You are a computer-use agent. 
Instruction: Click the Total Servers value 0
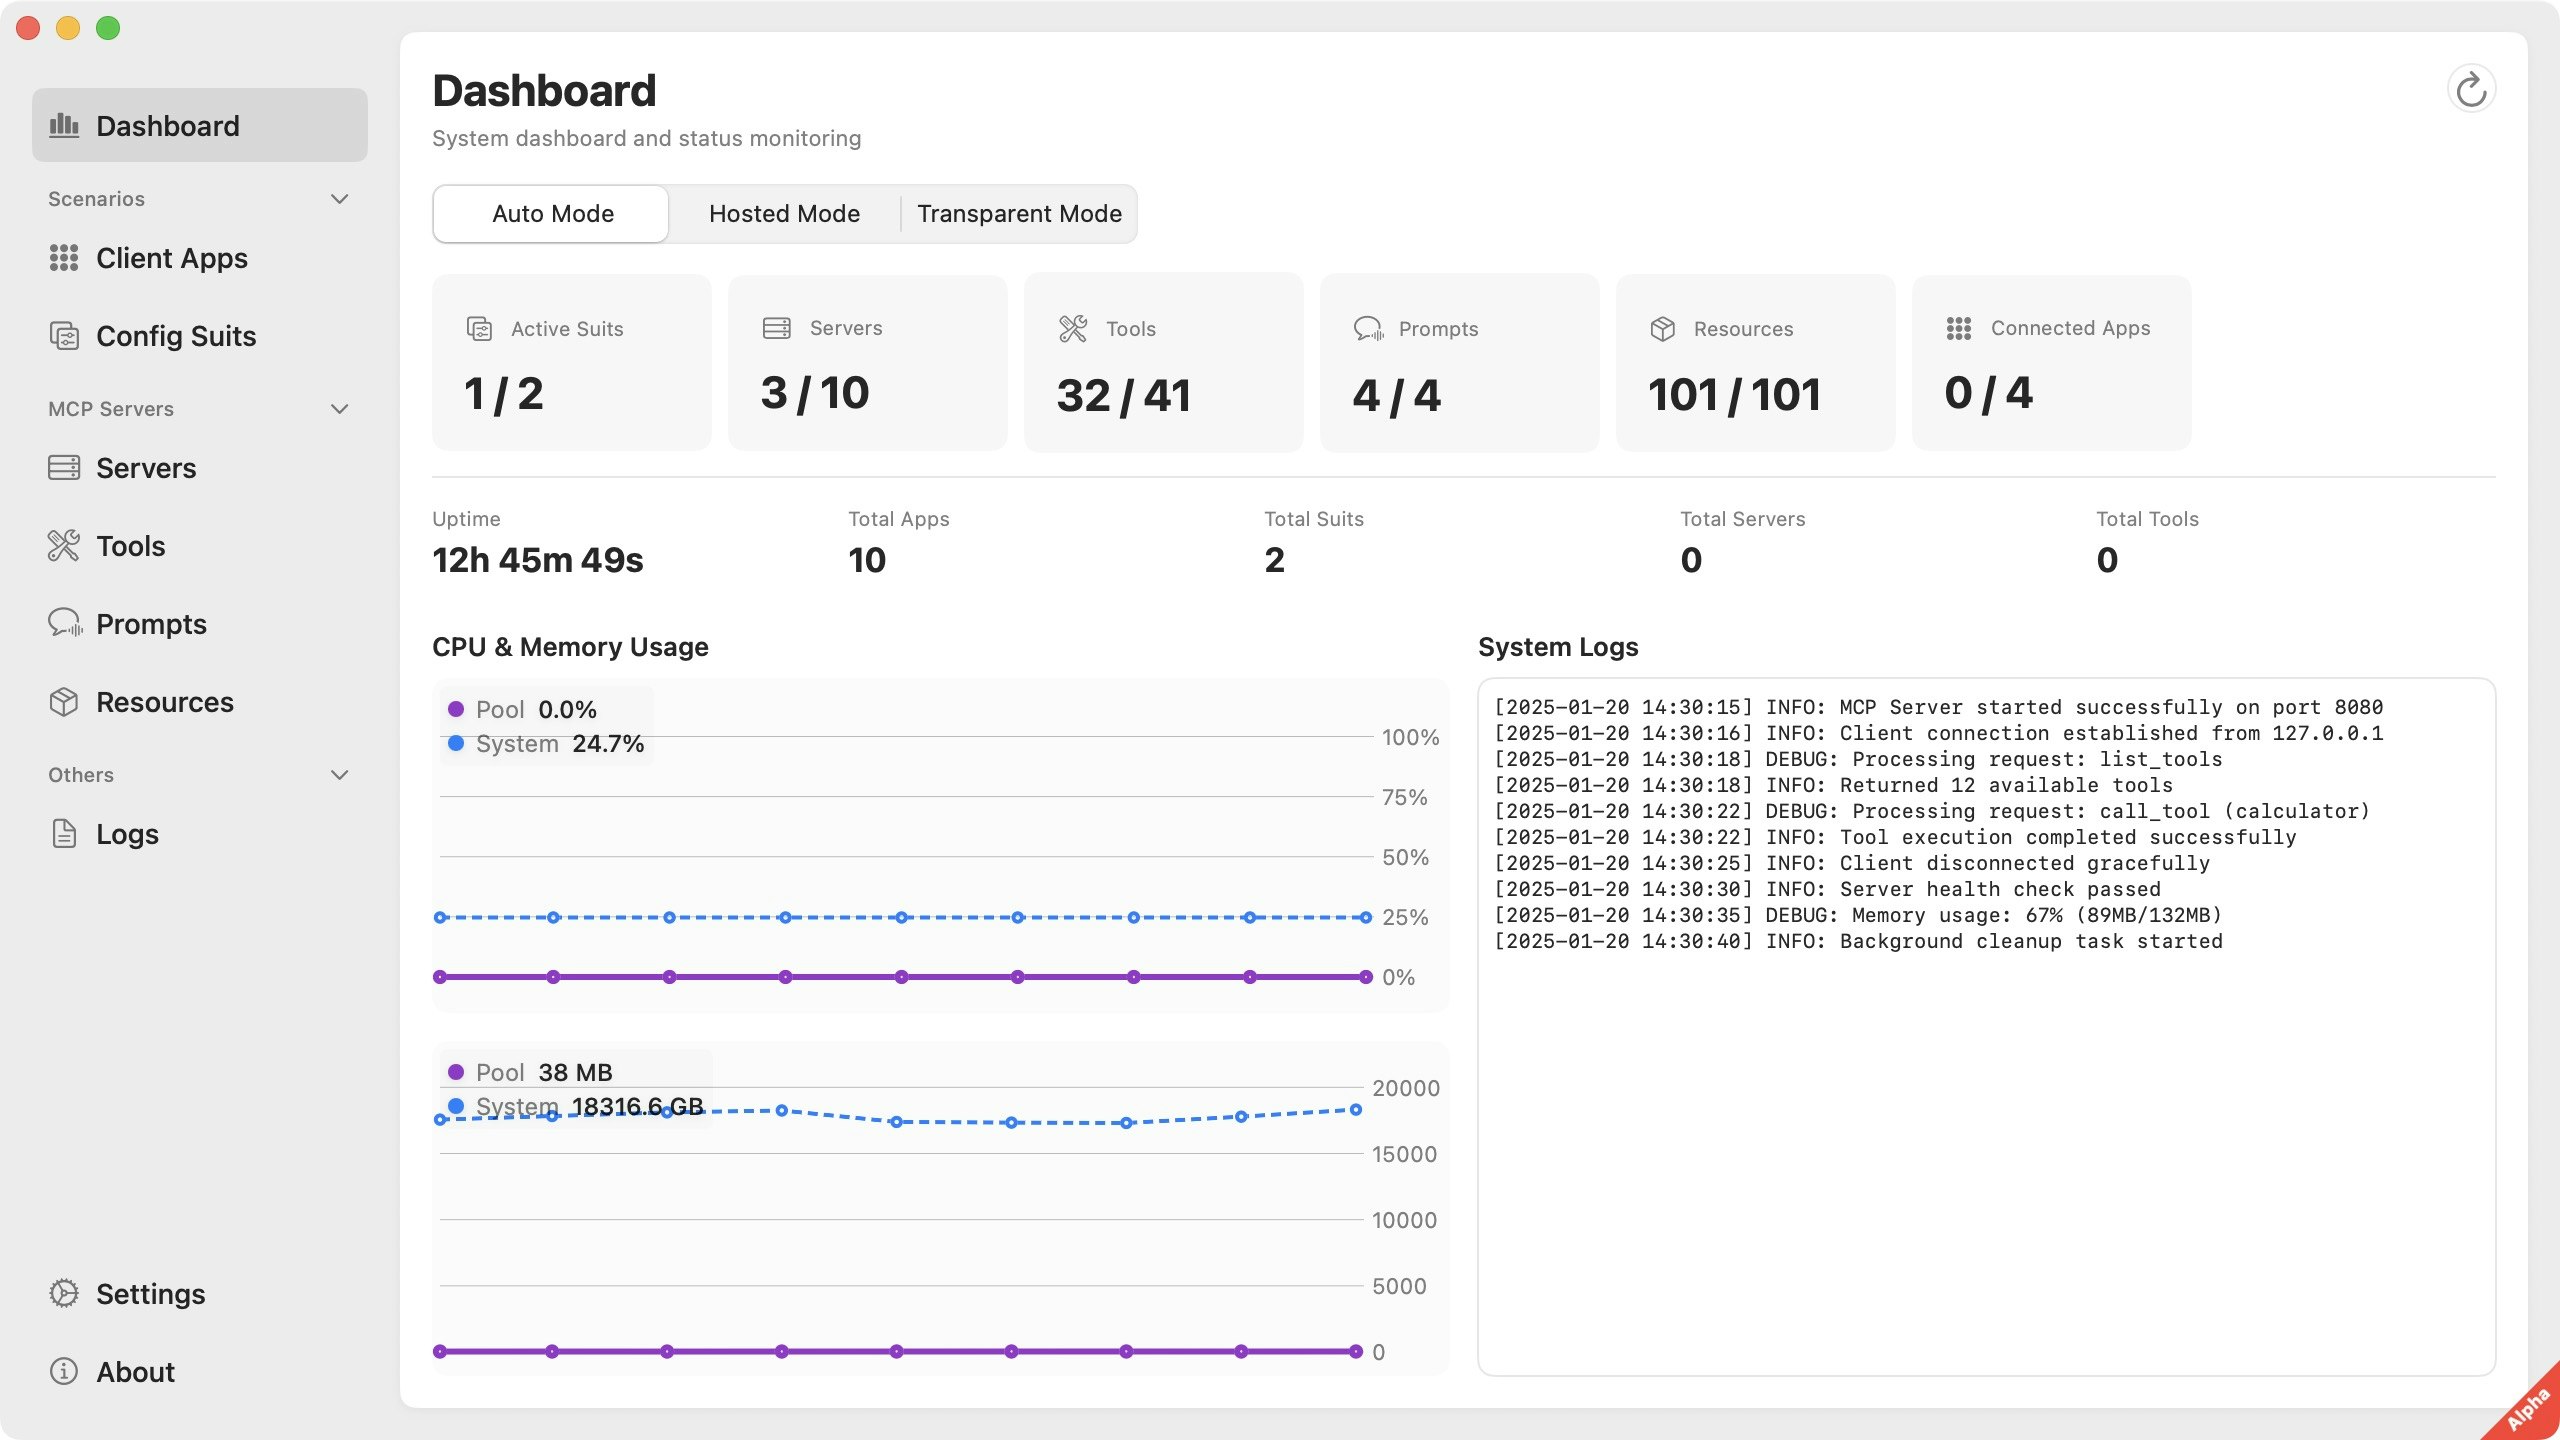(1691, 560)
